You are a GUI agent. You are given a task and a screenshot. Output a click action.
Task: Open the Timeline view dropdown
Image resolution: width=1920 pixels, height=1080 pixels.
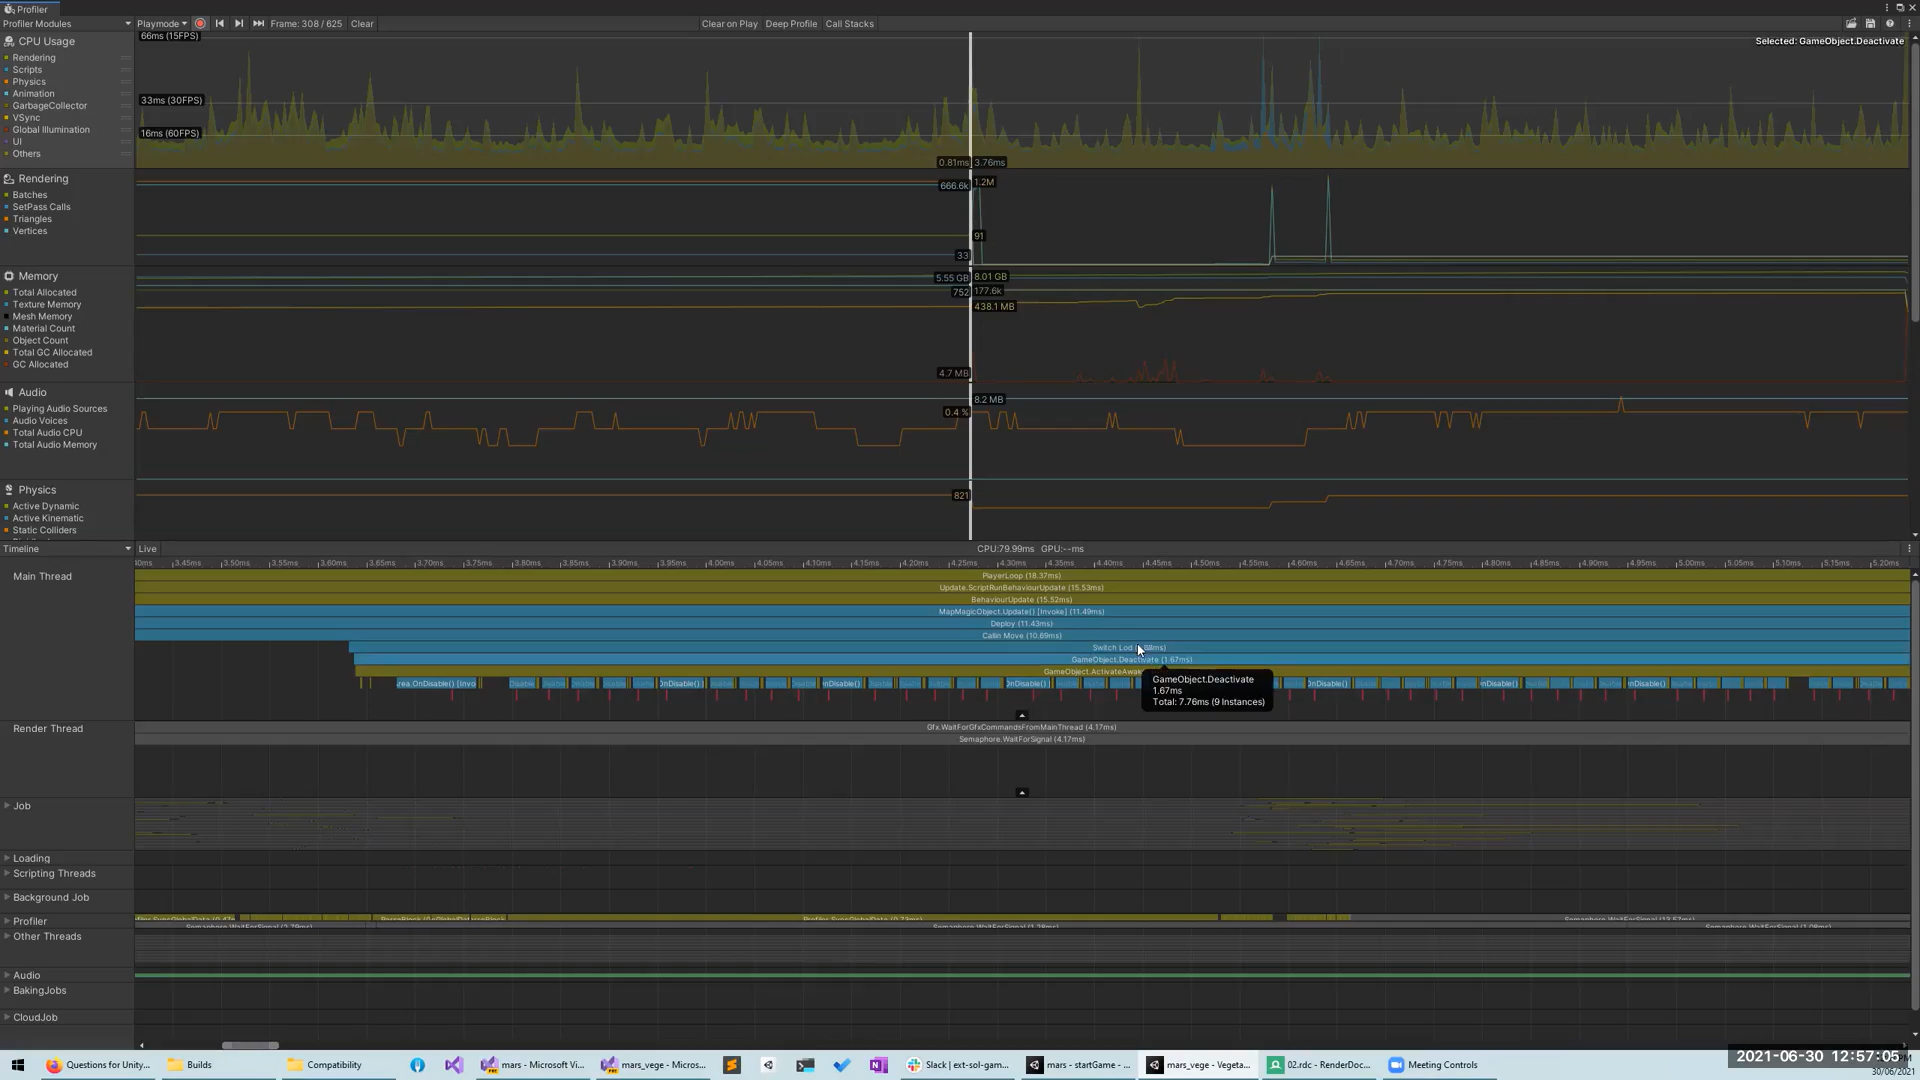(x=67, y=549)
